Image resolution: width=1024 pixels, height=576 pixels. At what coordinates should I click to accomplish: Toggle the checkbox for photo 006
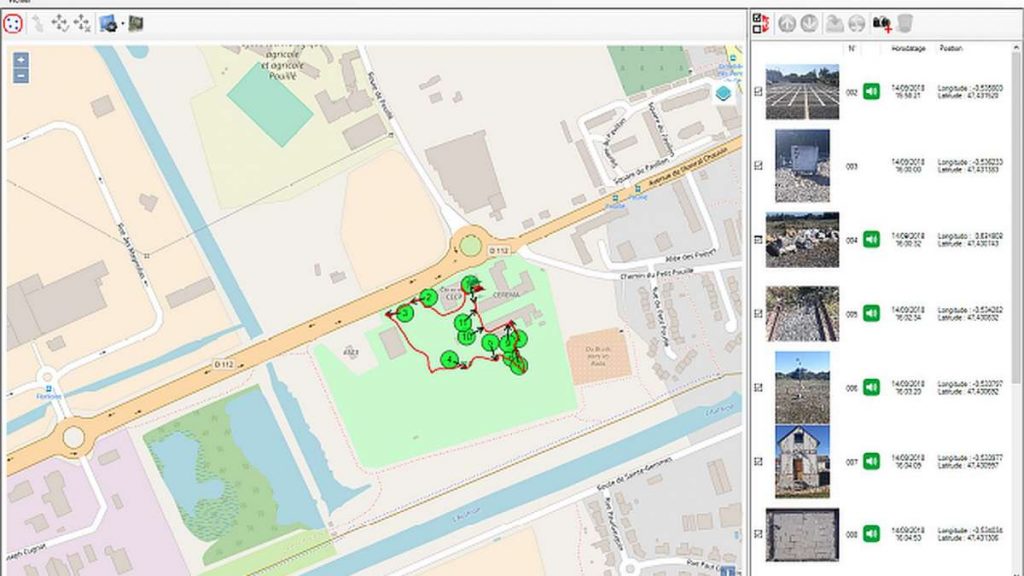tap(758, 387)
